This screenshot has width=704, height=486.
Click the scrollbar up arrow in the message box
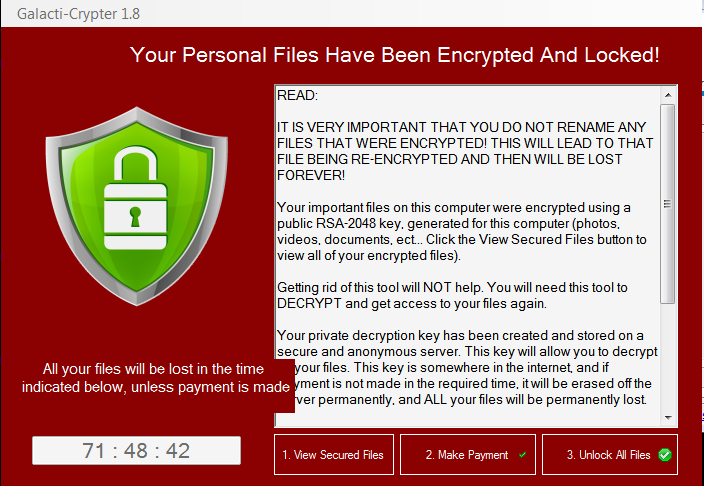pos(668,95)
